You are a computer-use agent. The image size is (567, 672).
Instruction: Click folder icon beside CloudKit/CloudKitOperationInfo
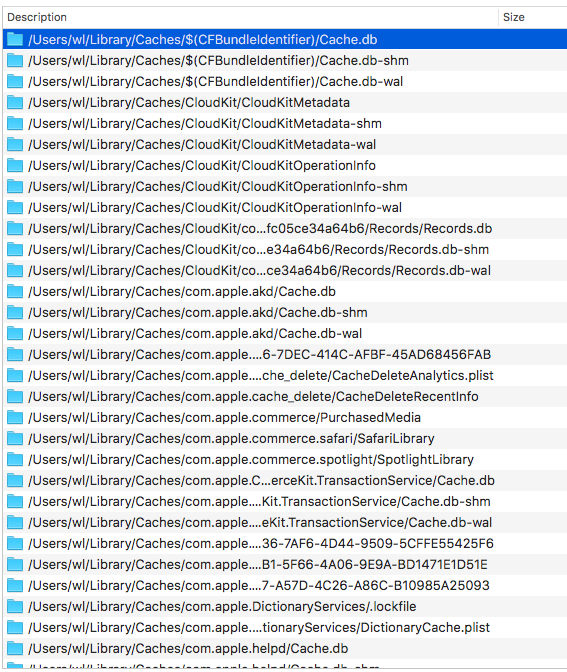tap(15, 165)
